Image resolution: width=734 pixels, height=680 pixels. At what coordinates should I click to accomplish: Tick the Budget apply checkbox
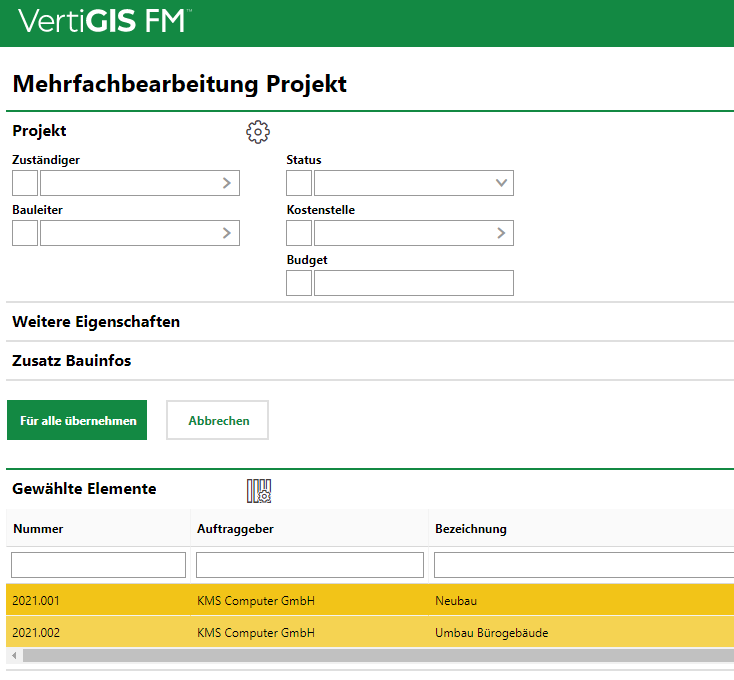click(x=299, y=283)
